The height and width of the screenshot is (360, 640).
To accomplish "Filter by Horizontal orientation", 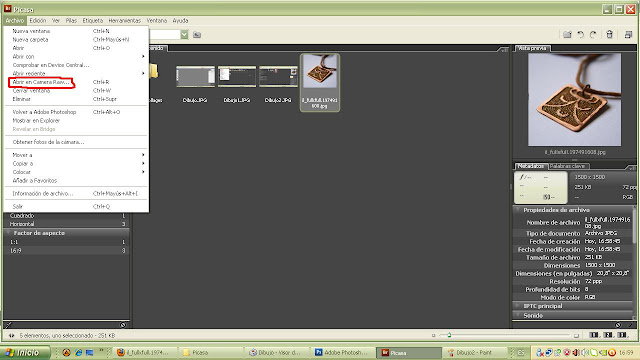I will coord(66,224).
